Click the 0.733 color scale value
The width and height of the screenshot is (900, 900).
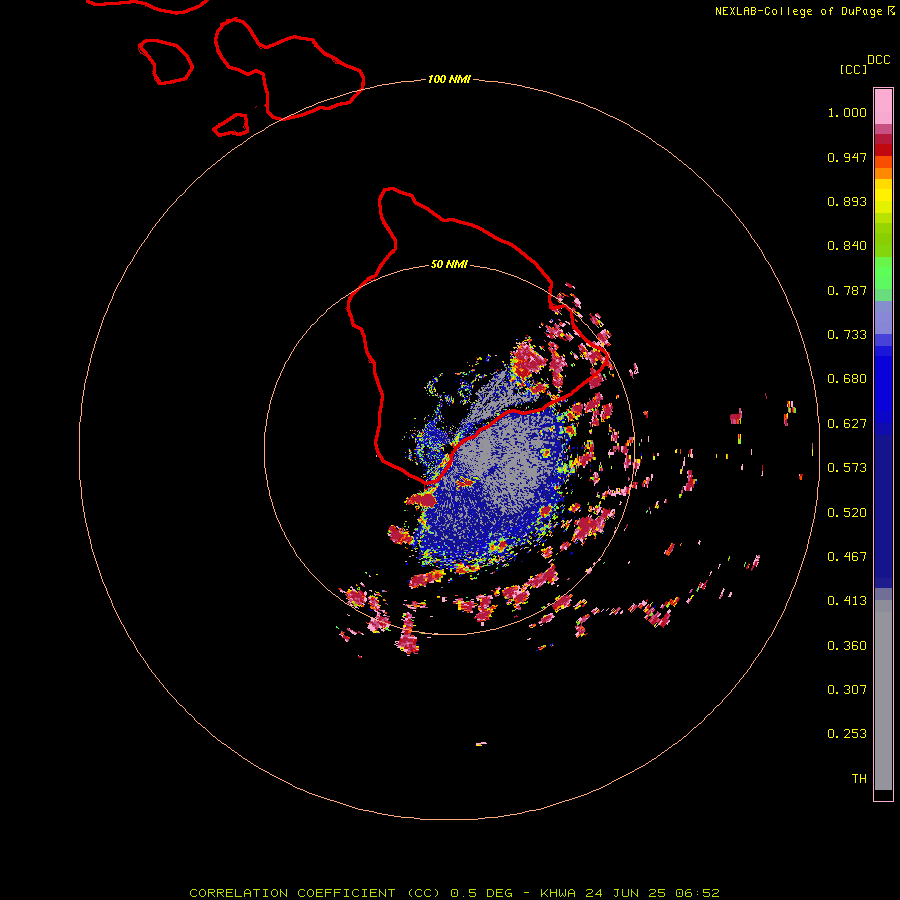[847, 335]
